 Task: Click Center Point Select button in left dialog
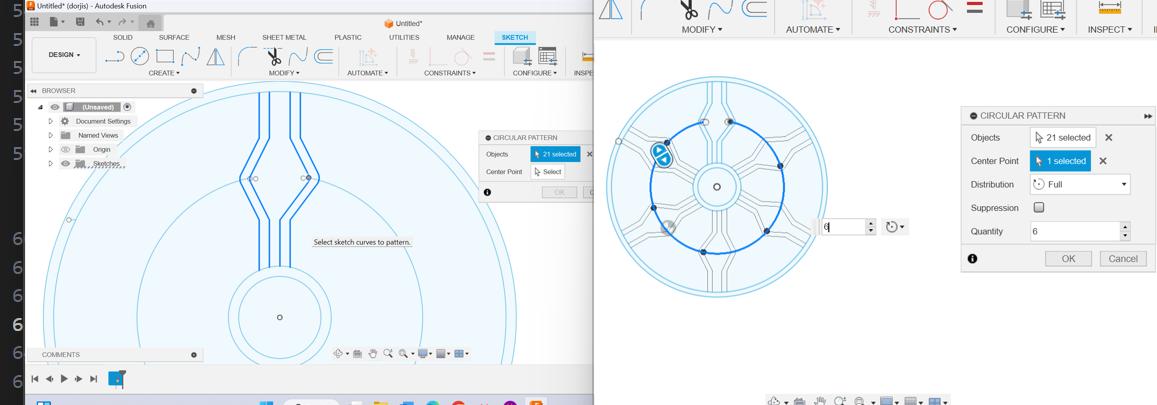click(548, 172)
